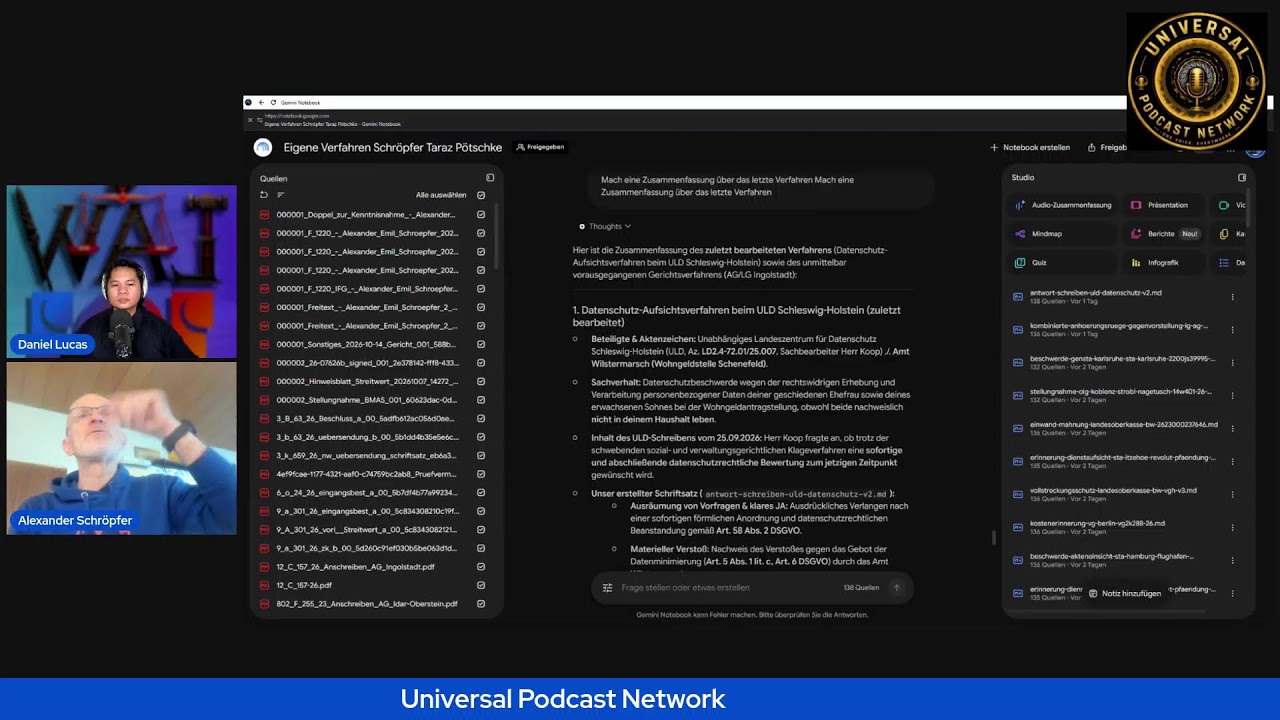Click the Mindmap tile icon in Studio

pyautogui.click(x=1020, y=234)
